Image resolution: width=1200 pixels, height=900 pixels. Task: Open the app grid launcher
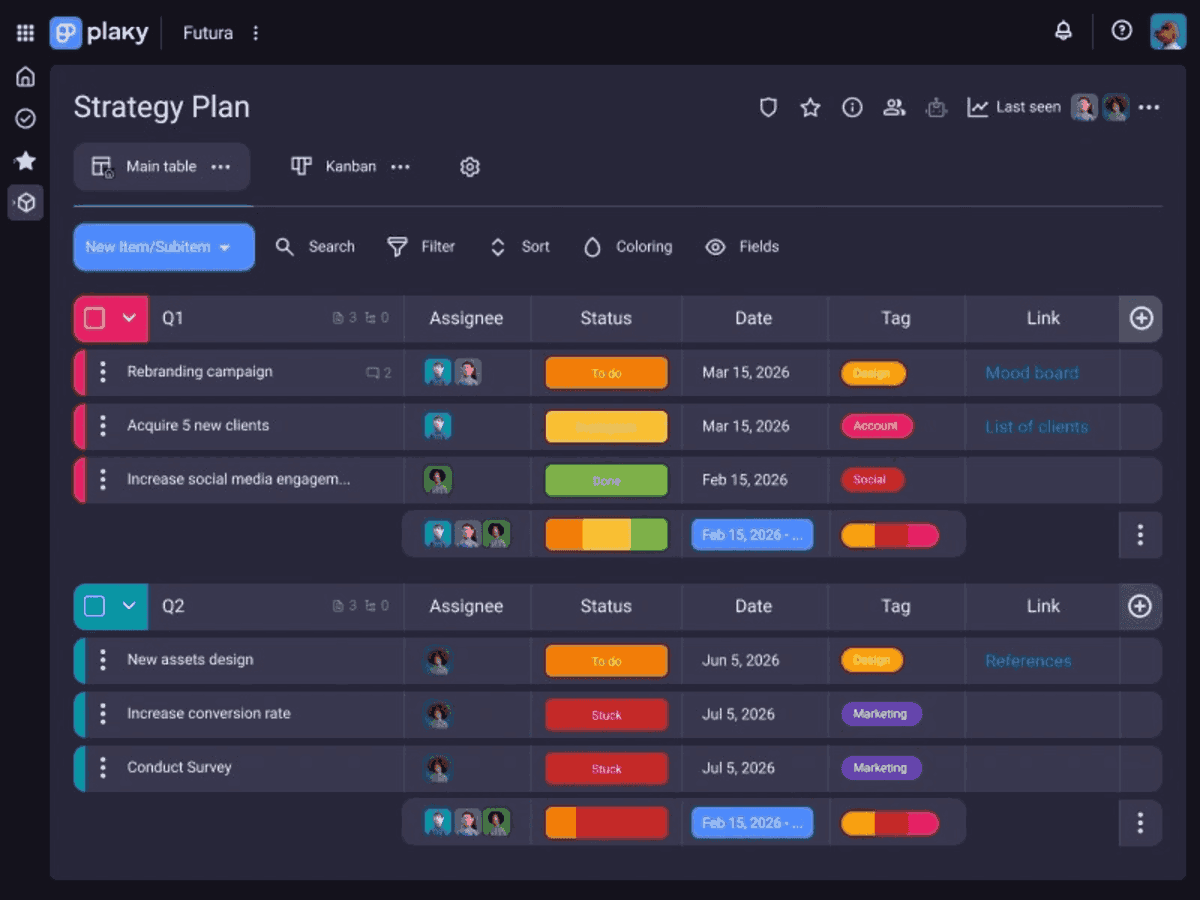pyautogui.click(x=25, y=33)
